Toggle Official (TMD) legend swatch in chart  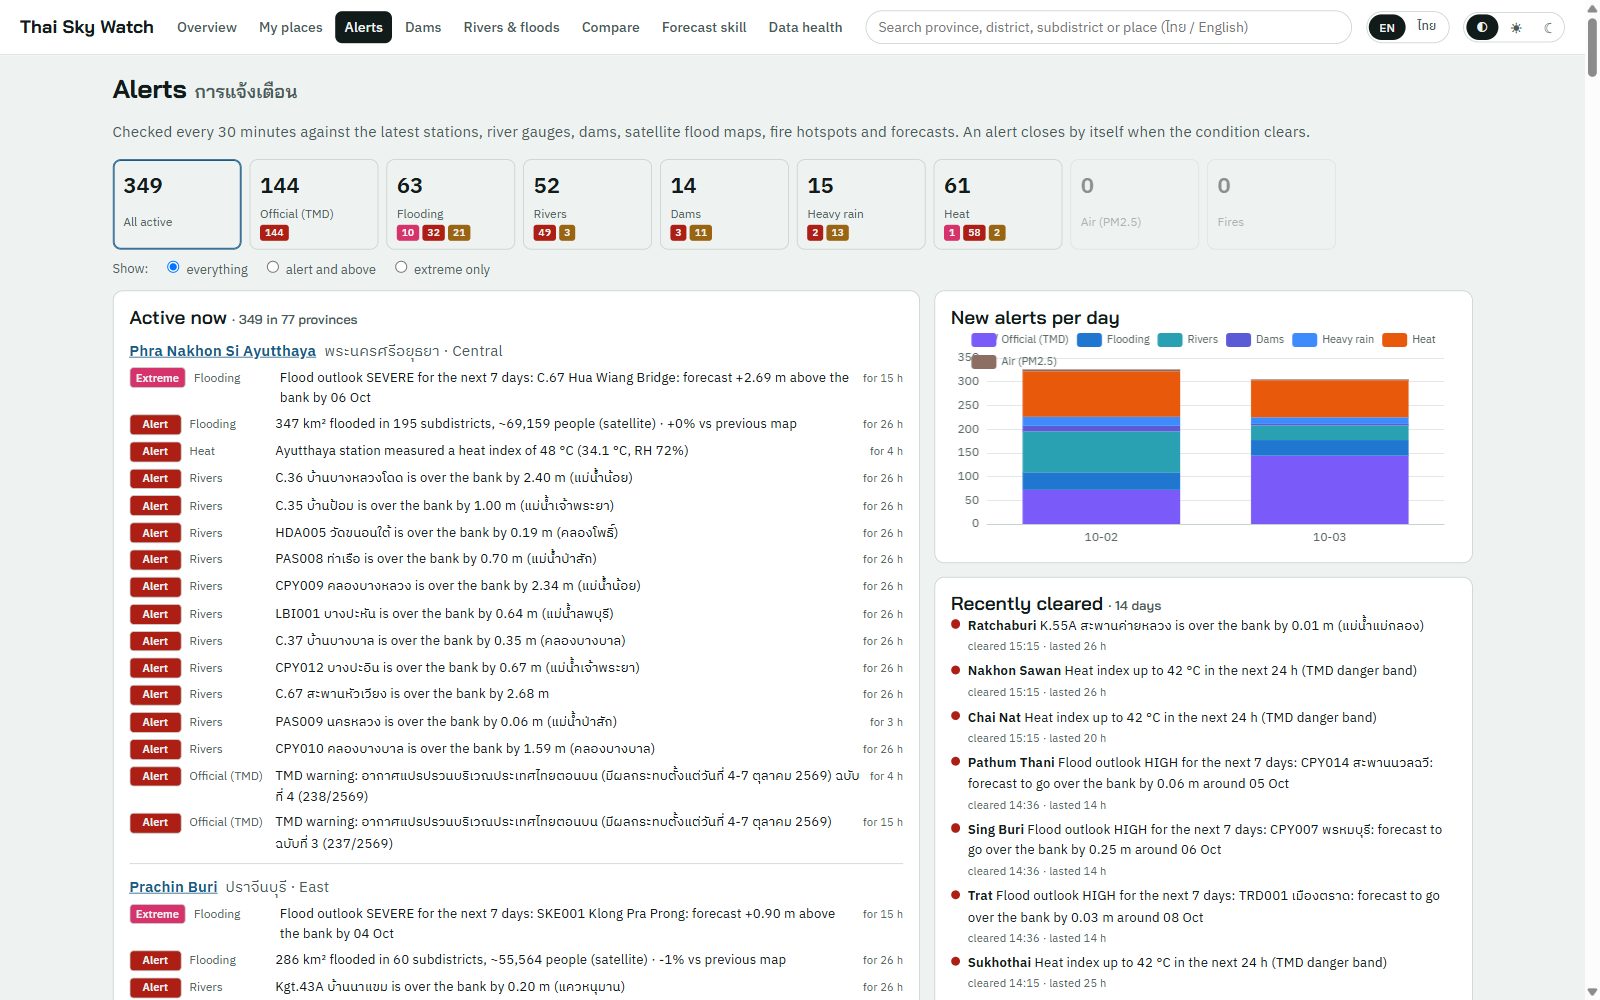[x=984, y=340]
